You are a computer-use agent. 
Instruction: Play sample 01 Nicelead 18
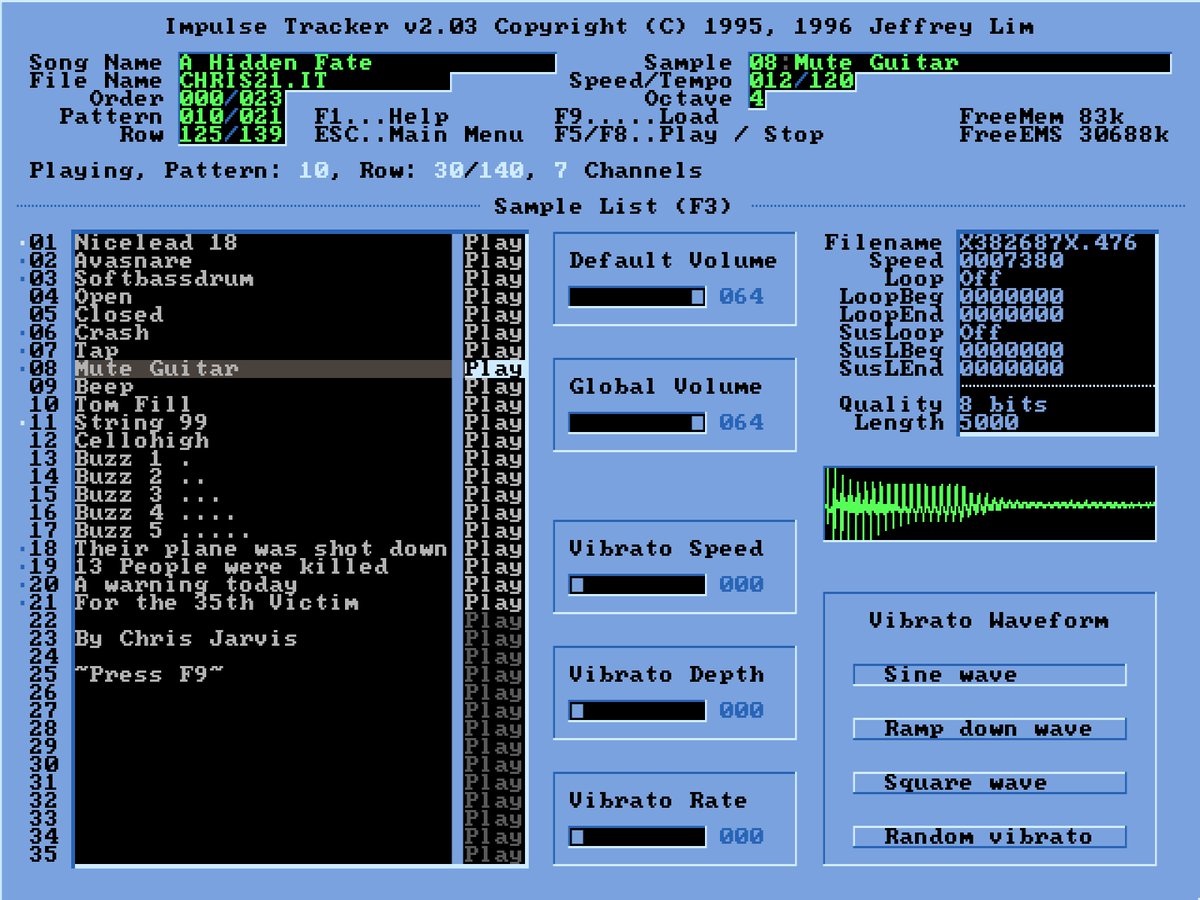(x=493, y=243)
